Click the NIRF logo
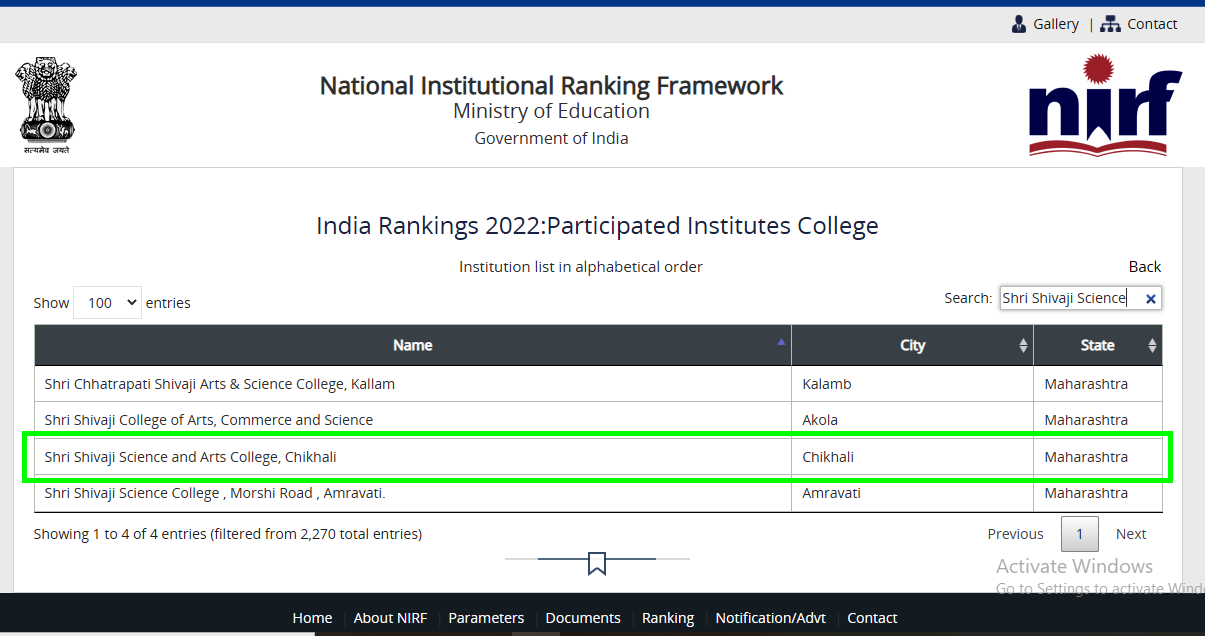 click(1106, 106)
